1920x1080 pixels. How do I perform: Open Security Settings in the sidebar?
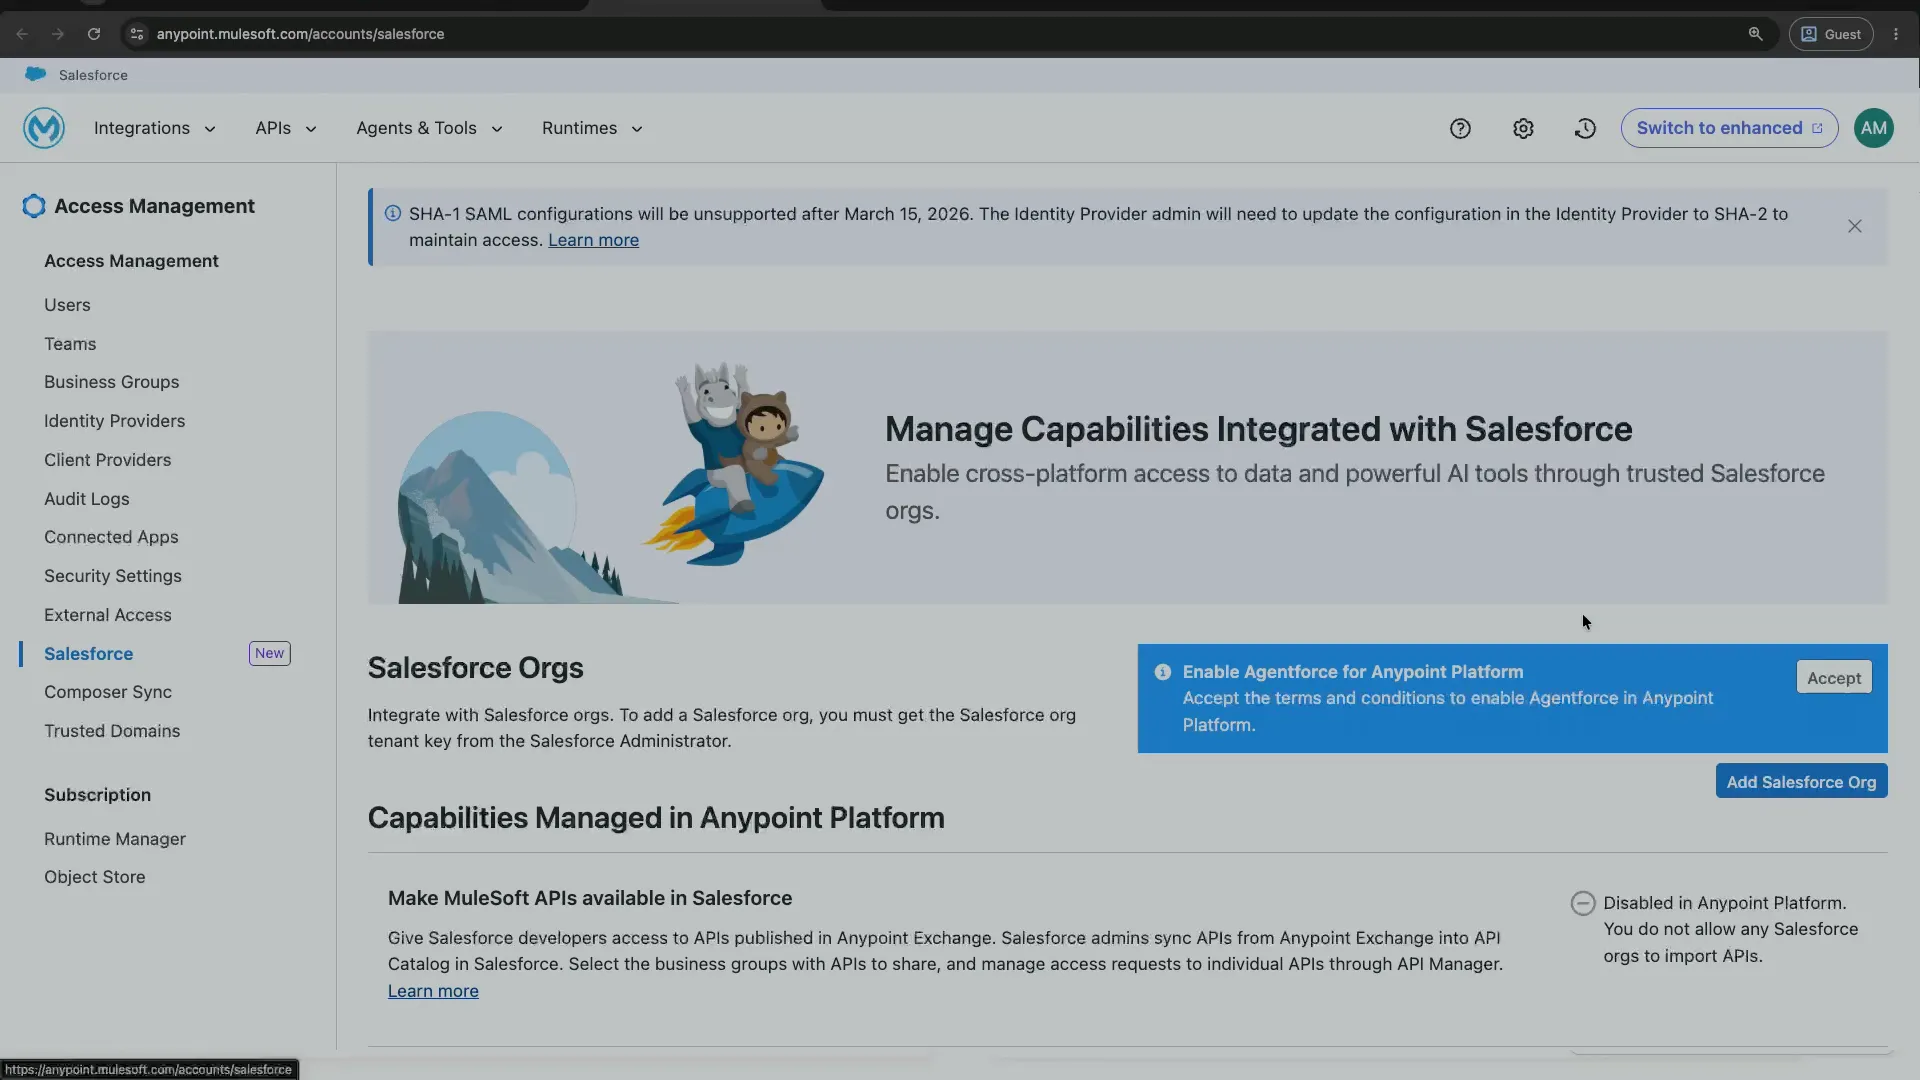113,576
